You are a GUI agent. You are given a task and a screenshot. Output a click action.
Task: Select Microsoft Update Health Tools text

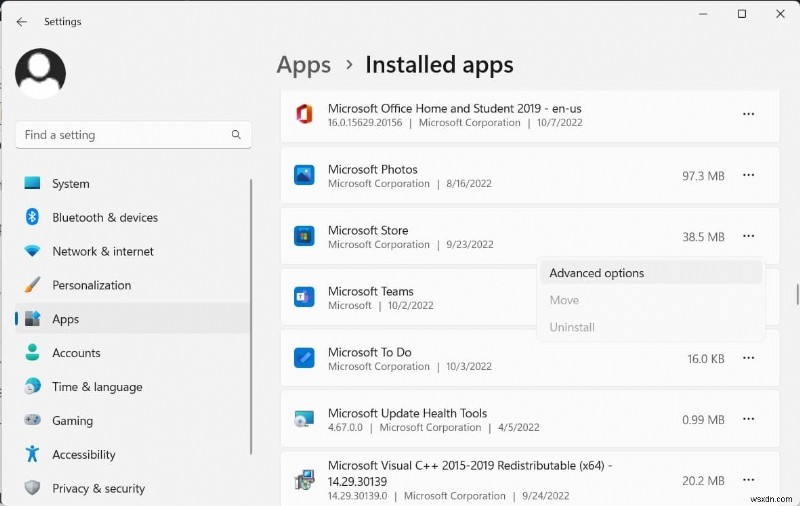(407, 413)
